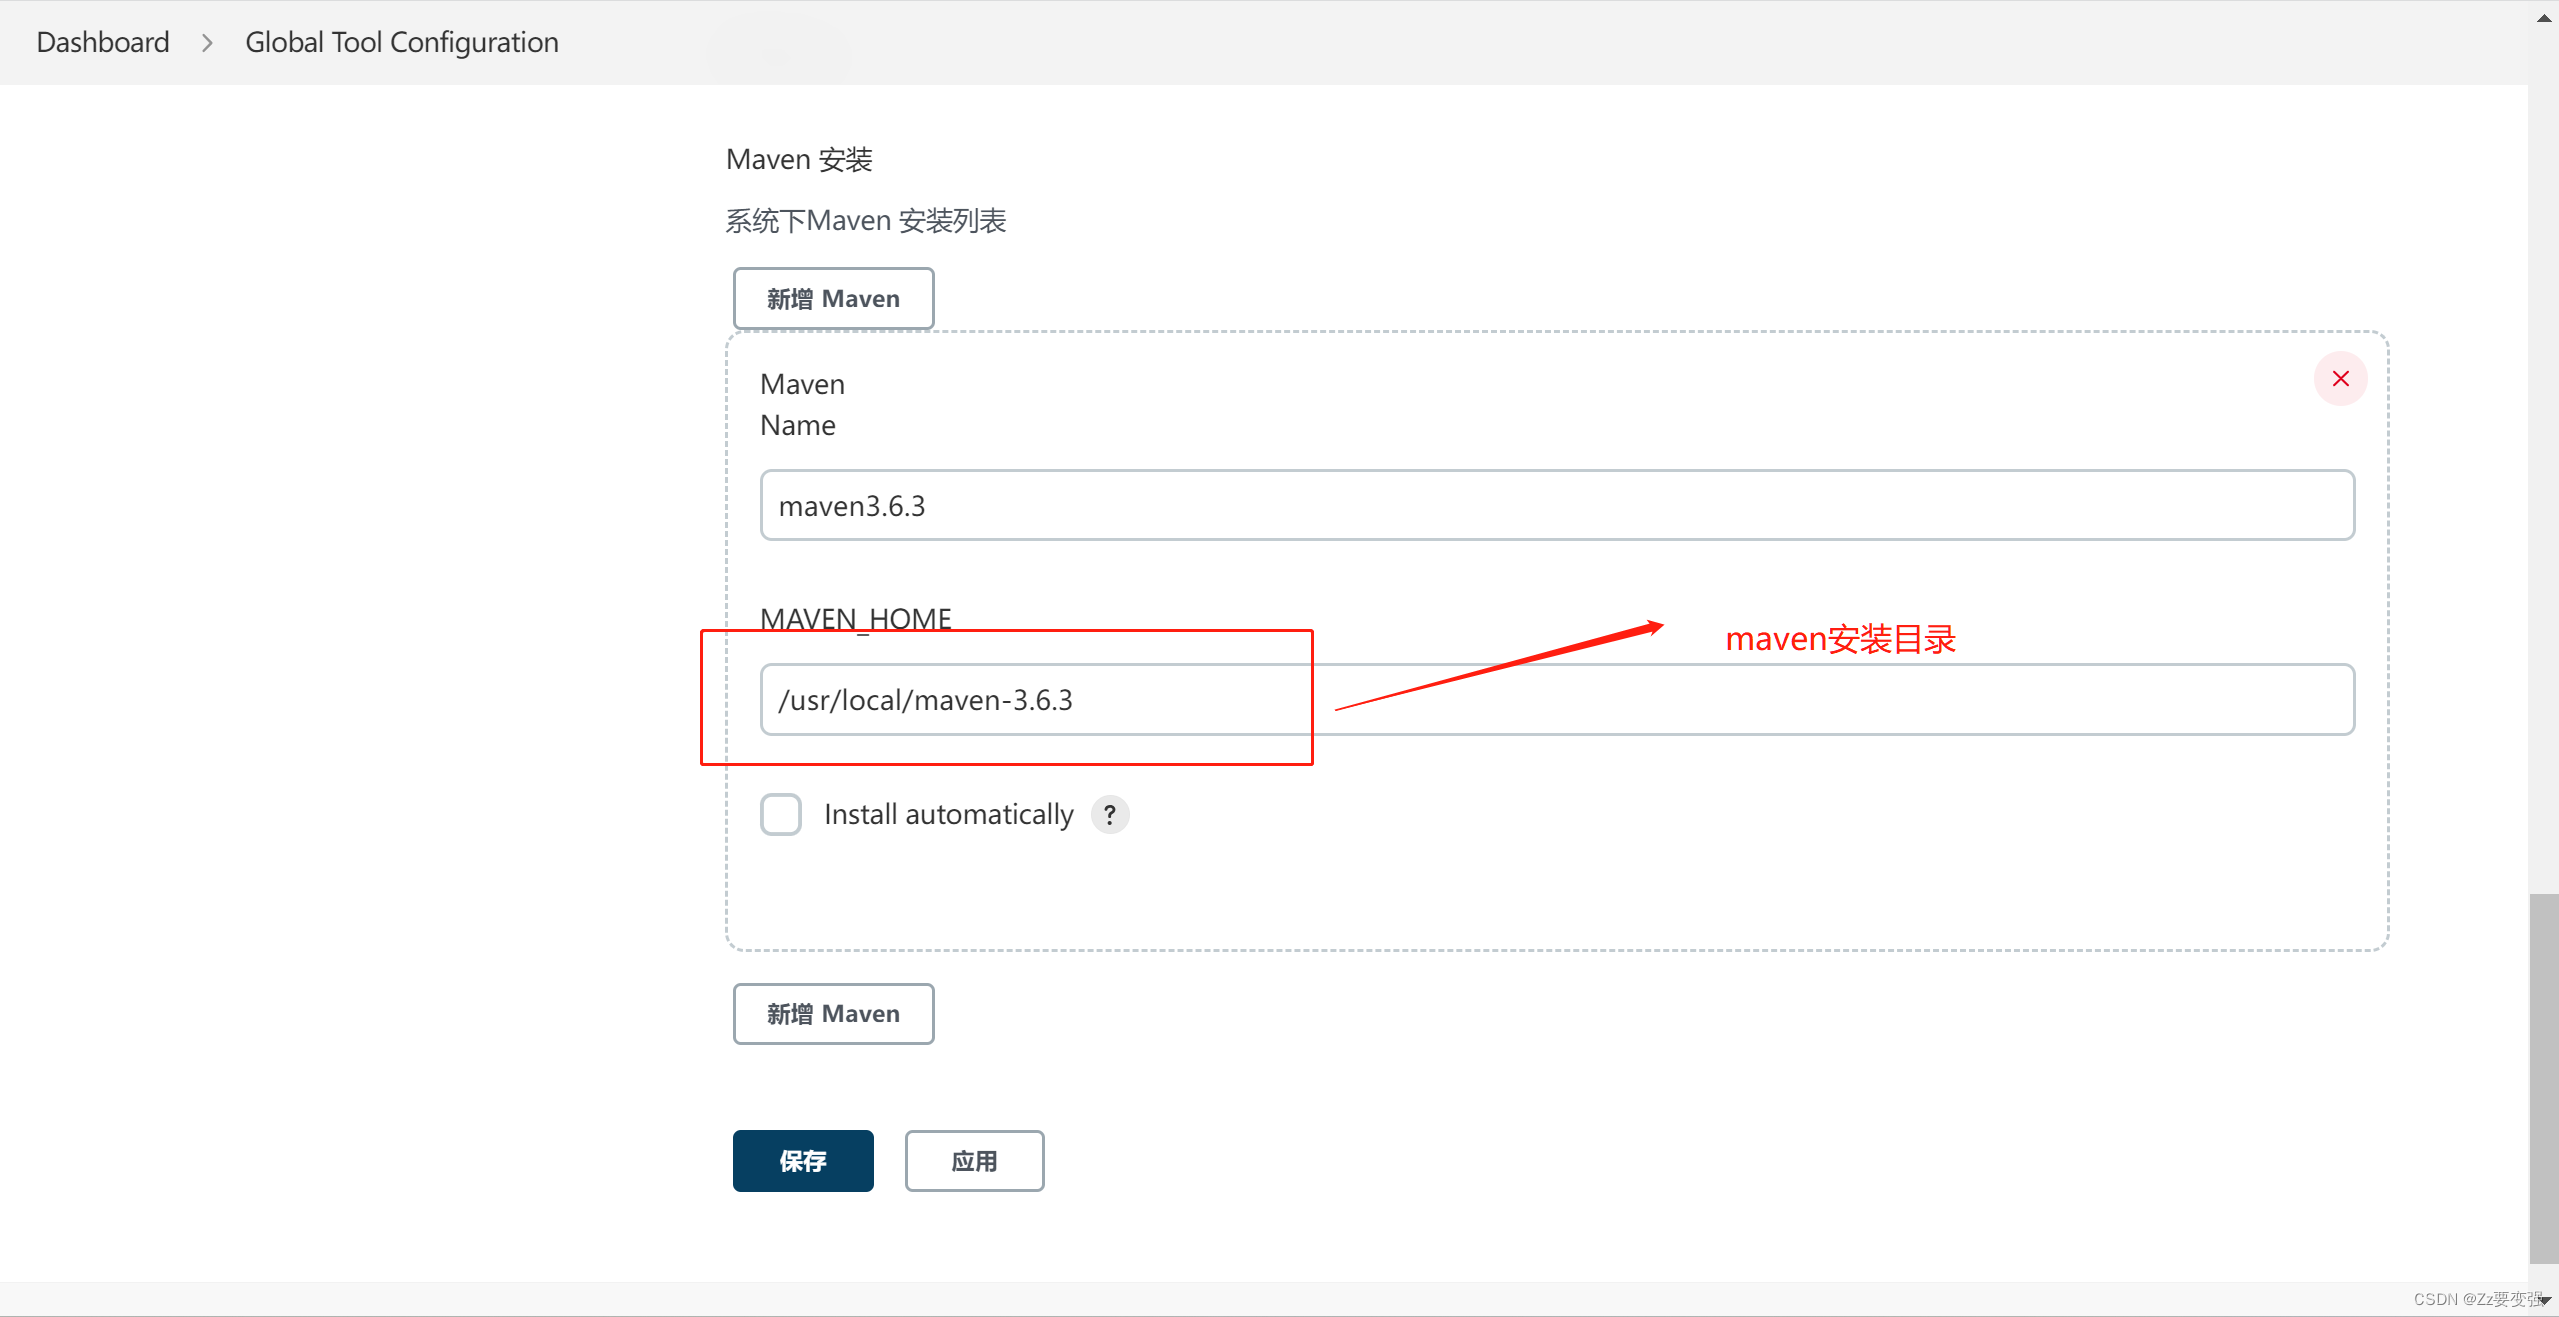Click the 保存 save button

click(802, 1160)
